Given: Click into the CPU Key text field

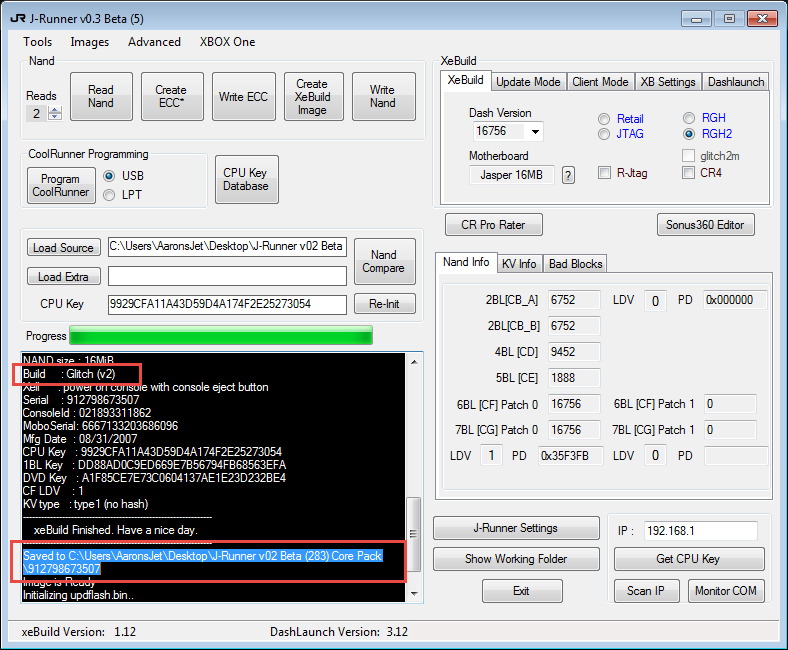Looking at the screenshot, I should (226, 304).
